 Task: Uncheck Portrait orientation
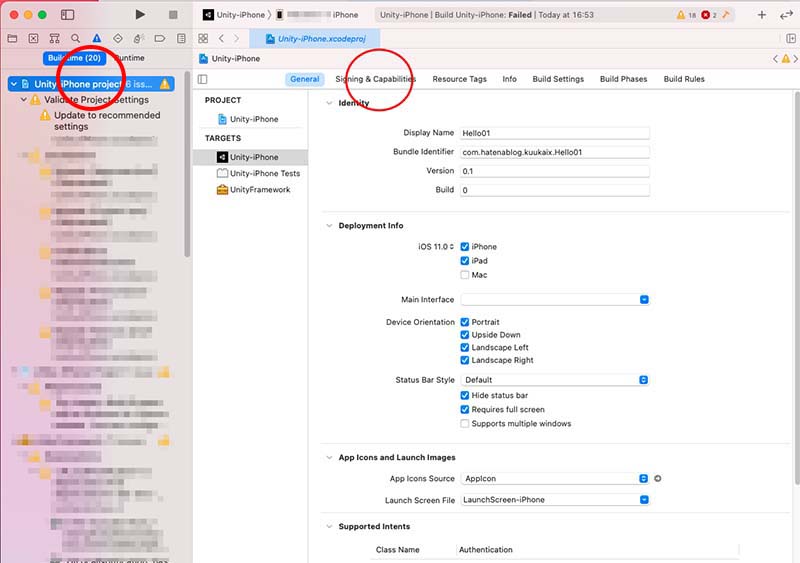(464, 322)
